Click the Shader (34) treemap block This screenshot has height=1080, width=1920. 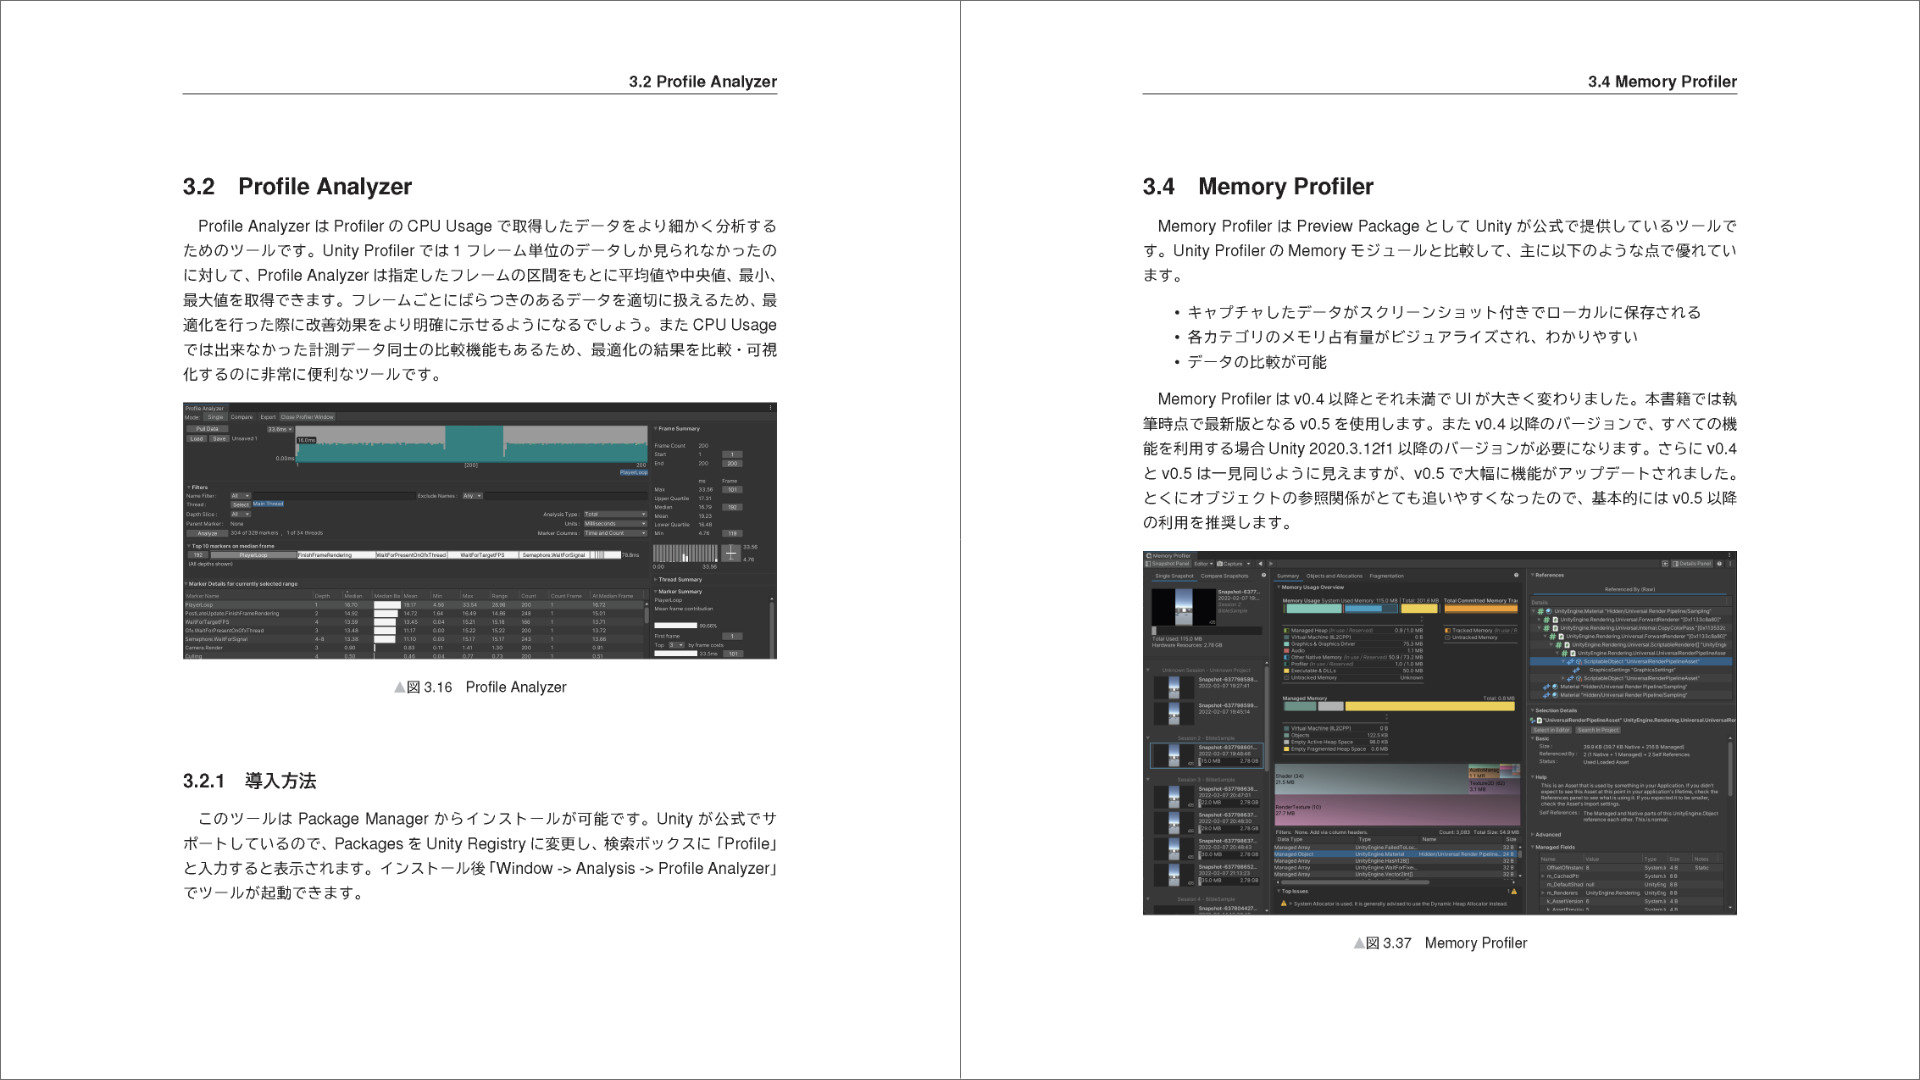point(1371,779)
